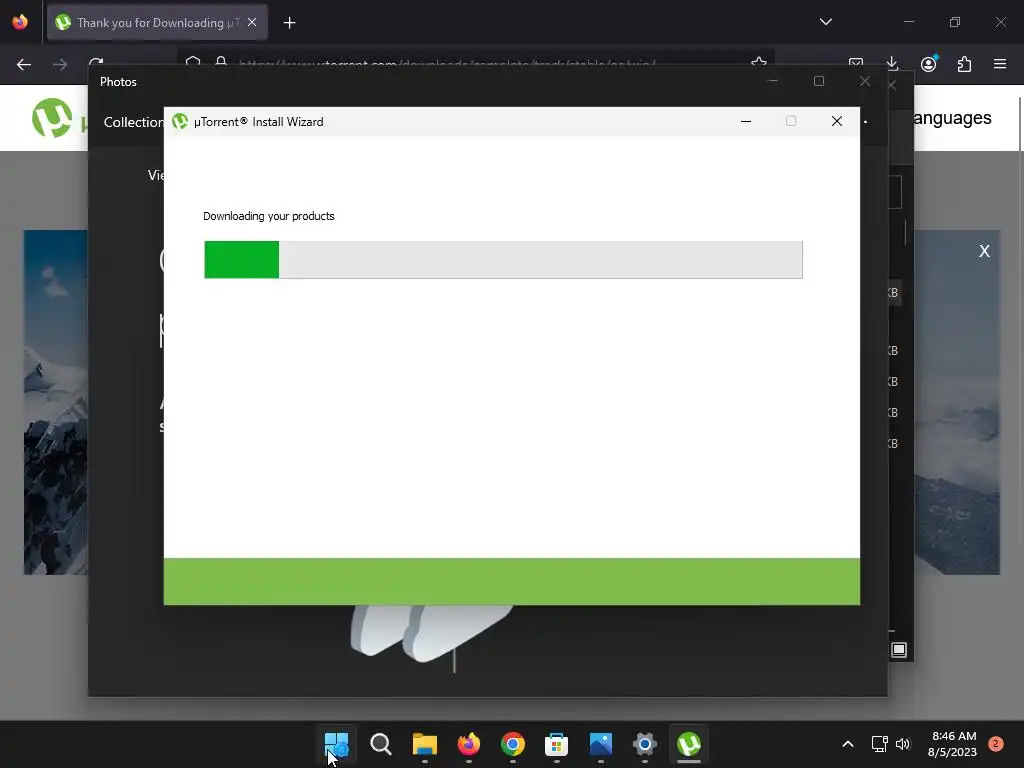Open the Collection tab in Photos
This screenshot has height=768, width=1024.
[x=133, y=122]
